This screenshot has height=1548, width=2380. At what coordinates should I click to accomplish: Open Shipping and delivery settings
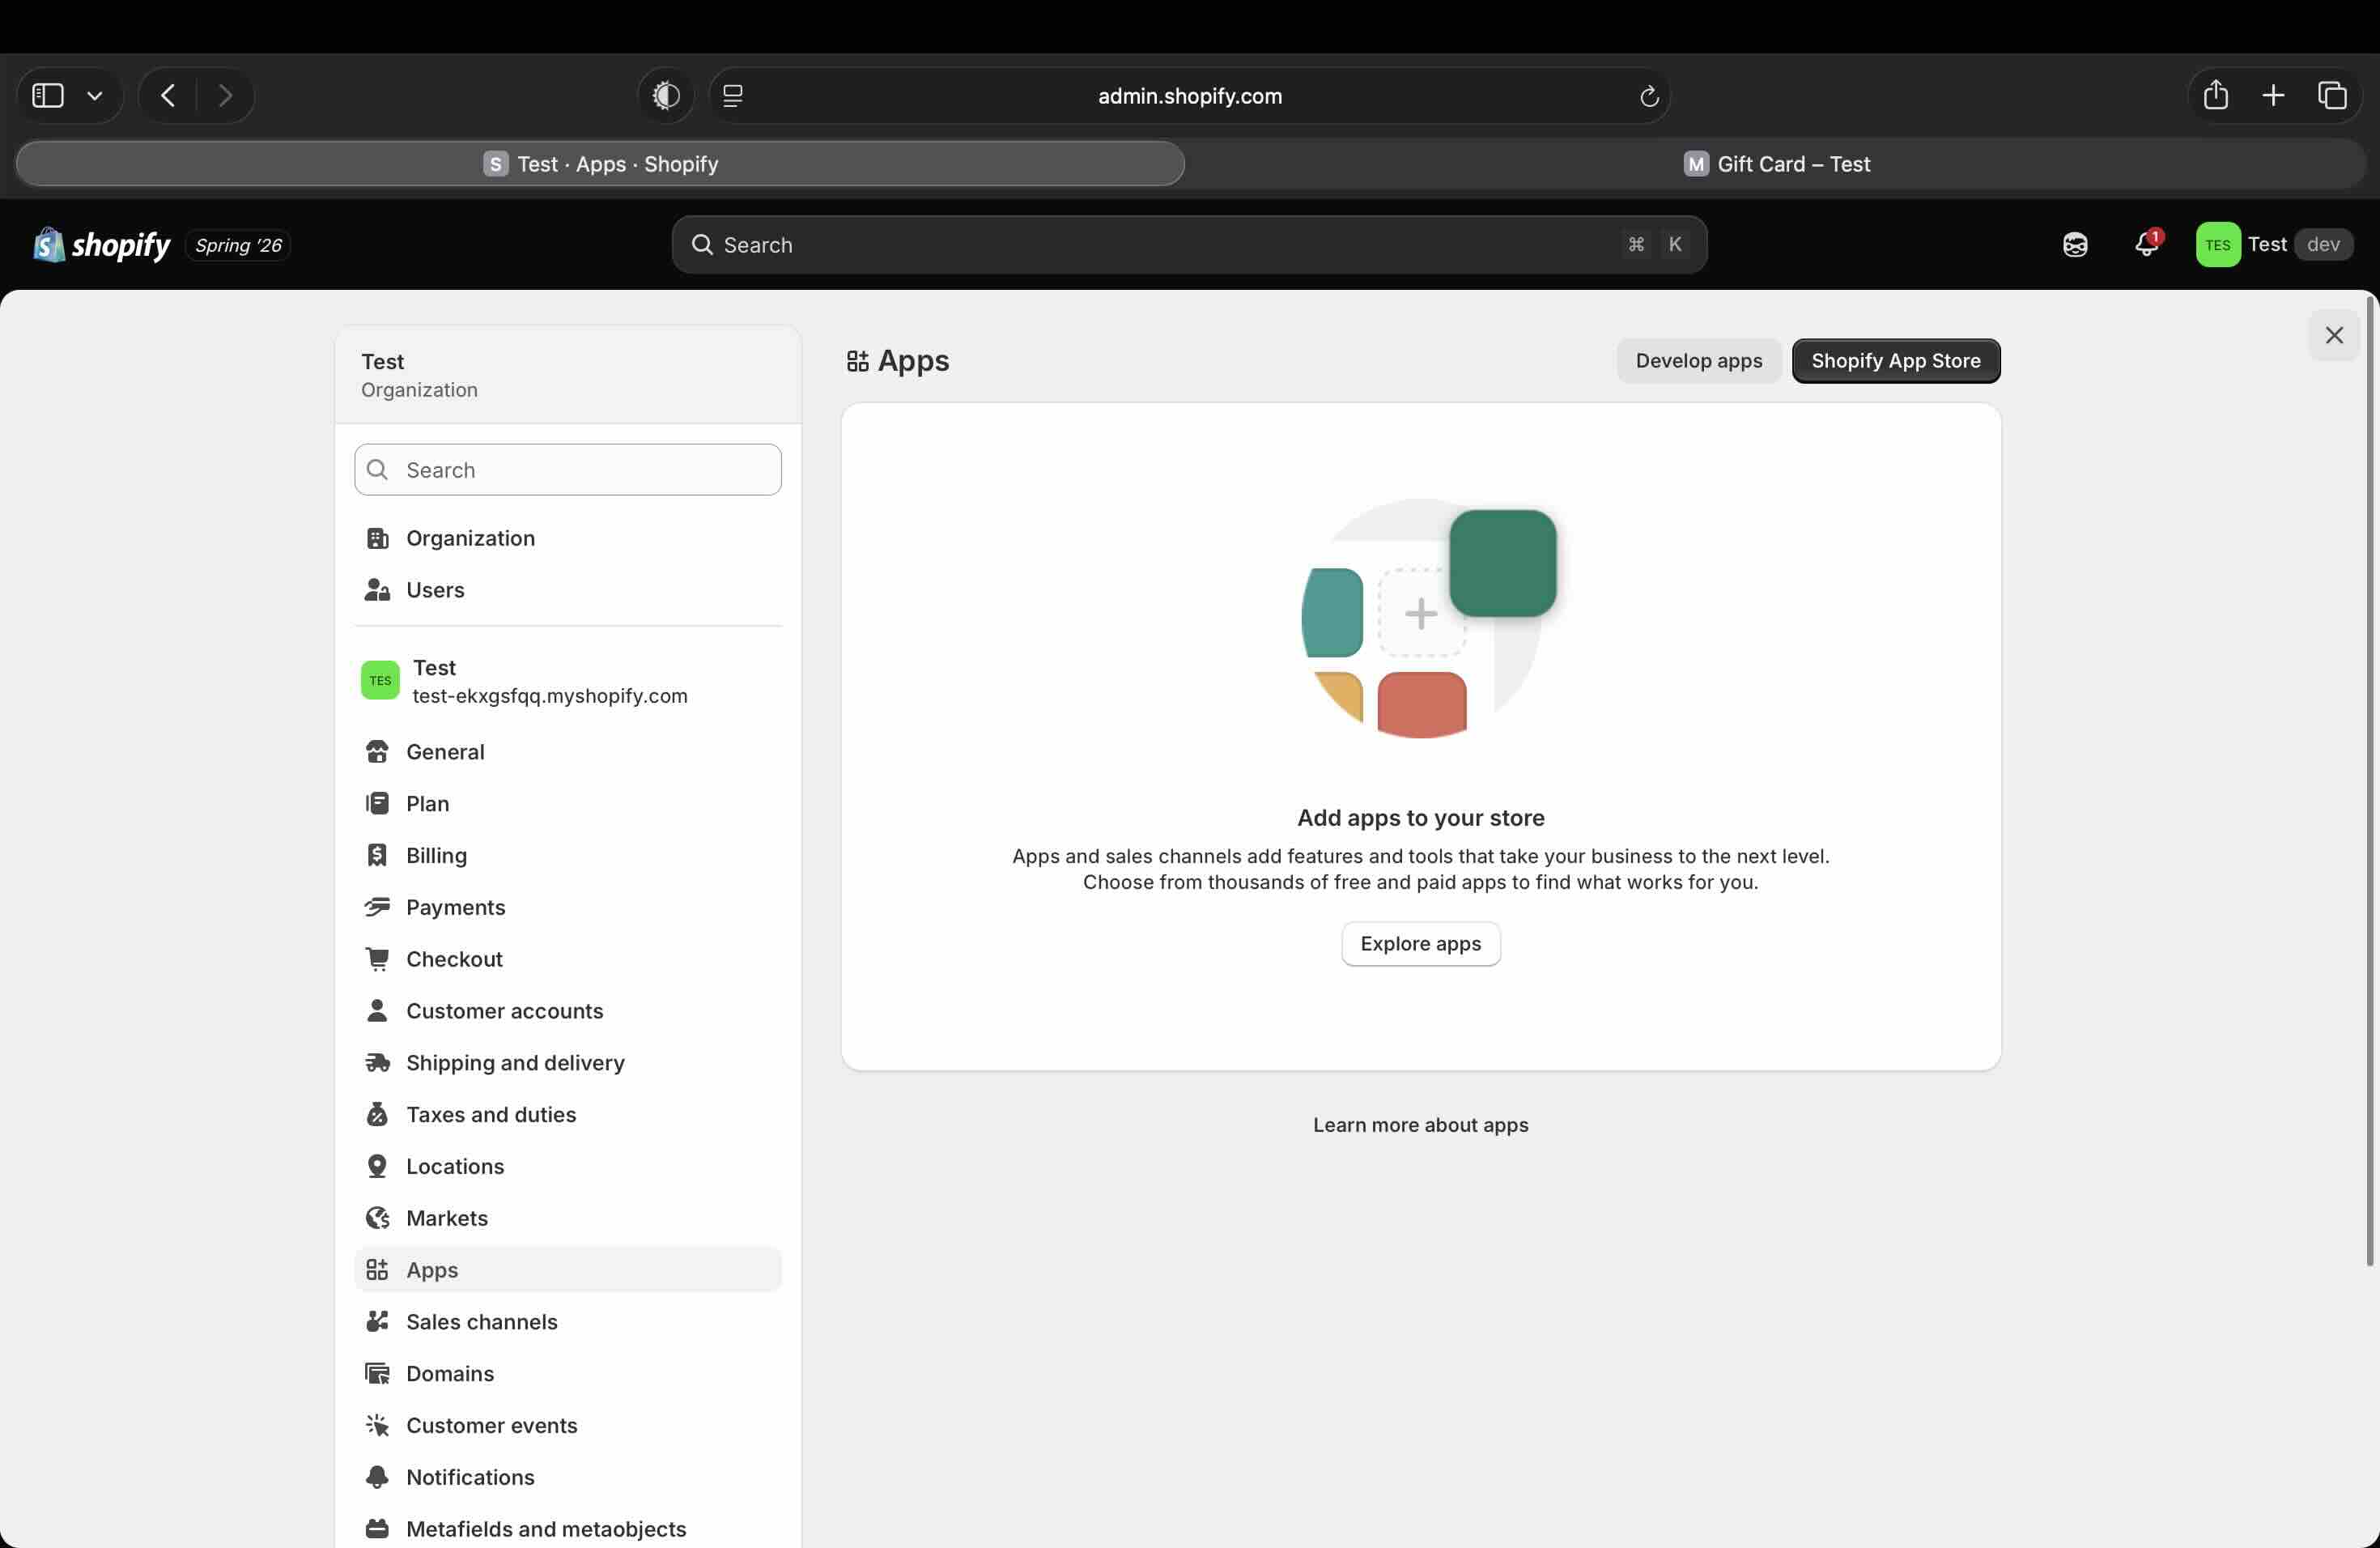click(568, 1063)
